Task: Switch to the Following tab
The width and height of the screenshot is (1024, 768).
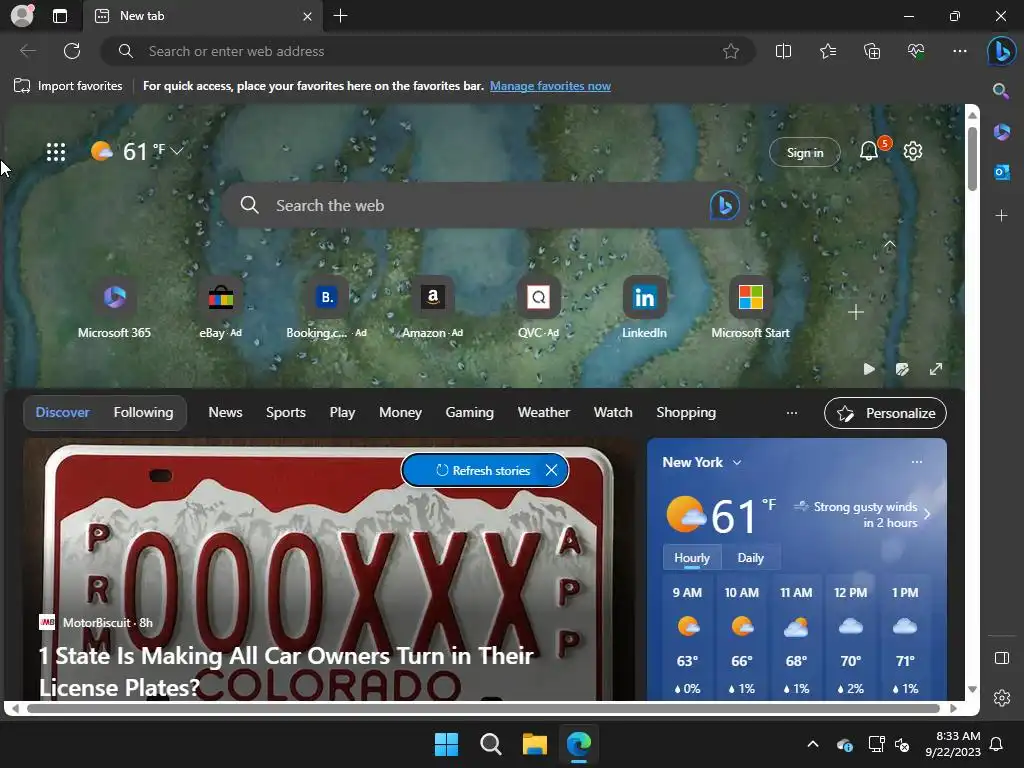Action: (144, 412)
